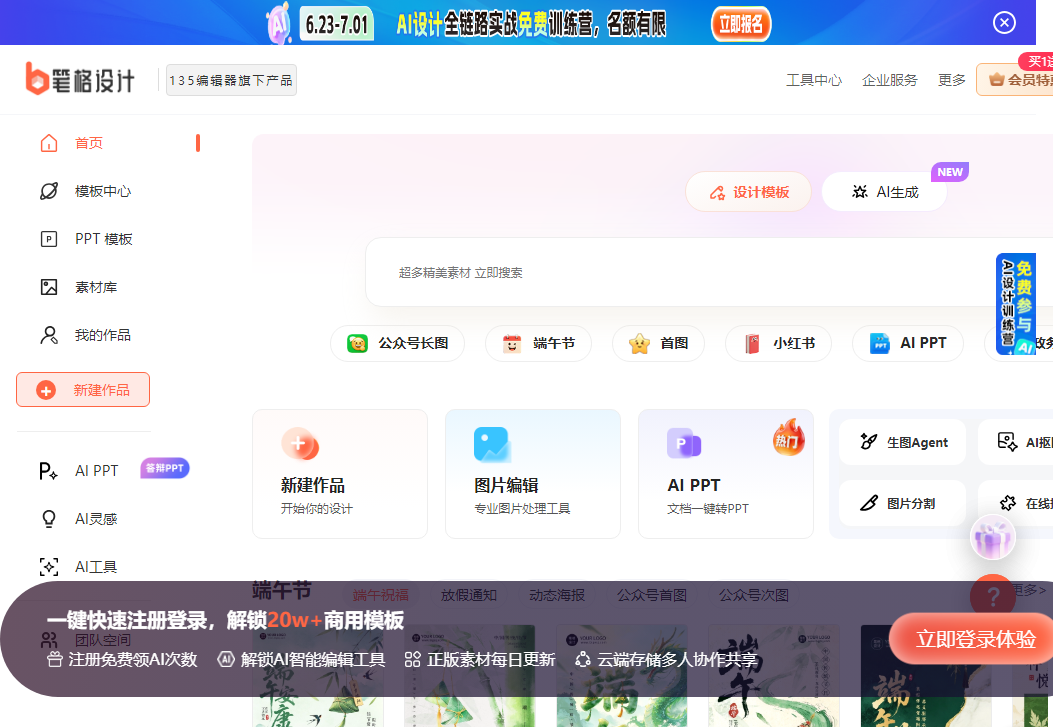
Task: Click the floating gift box icon
Action: [993, 538]
